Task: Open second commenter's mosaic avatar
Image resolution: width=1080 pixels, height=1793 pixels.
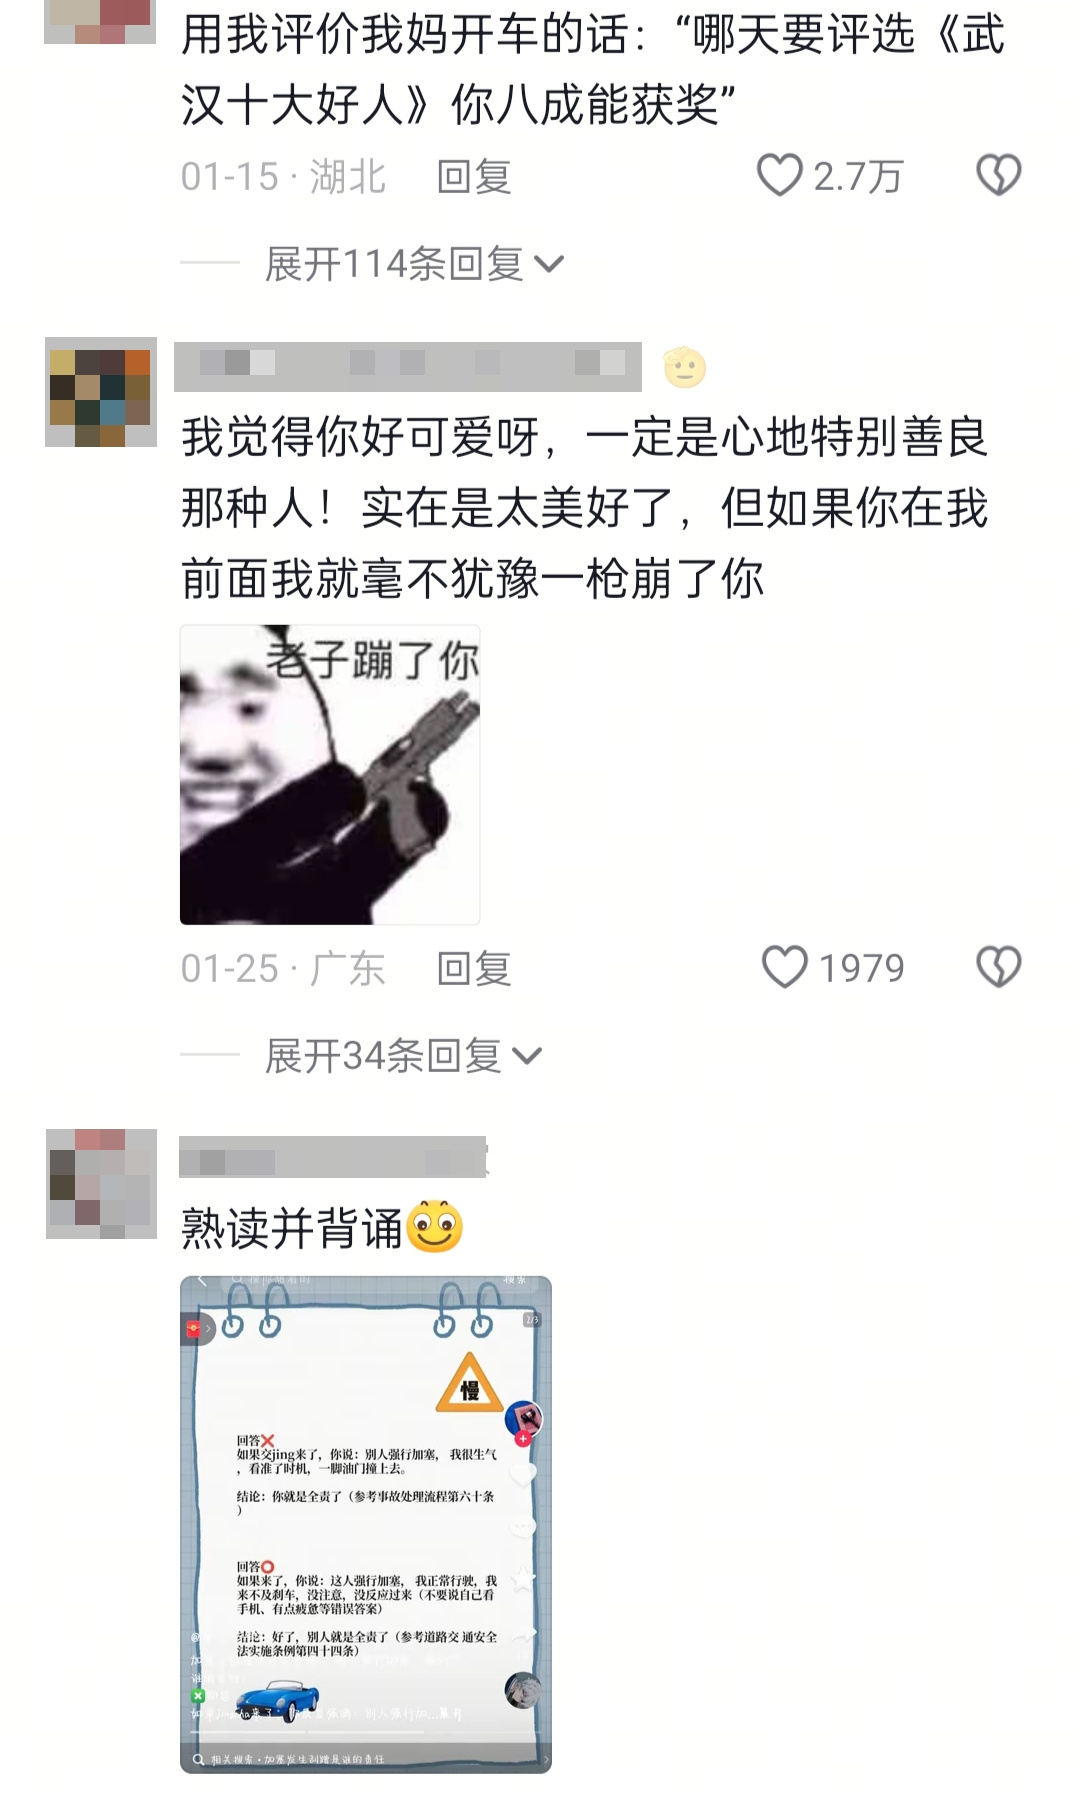Action: (101, 392)
